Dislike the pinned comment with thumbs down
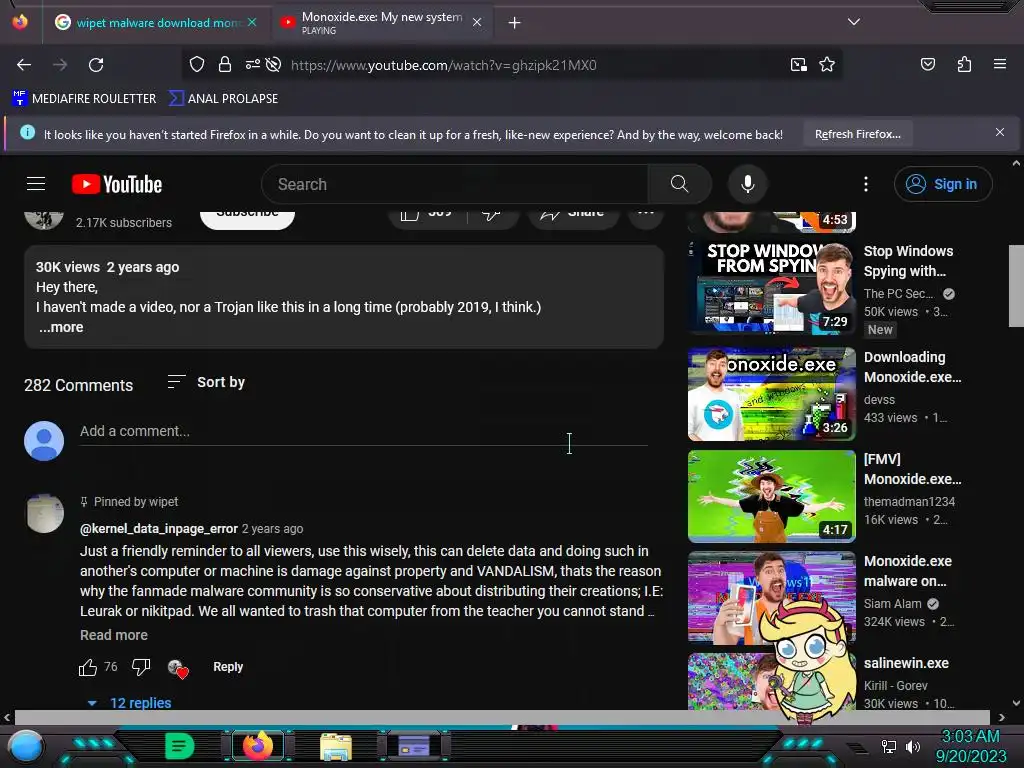 (141, 667)
